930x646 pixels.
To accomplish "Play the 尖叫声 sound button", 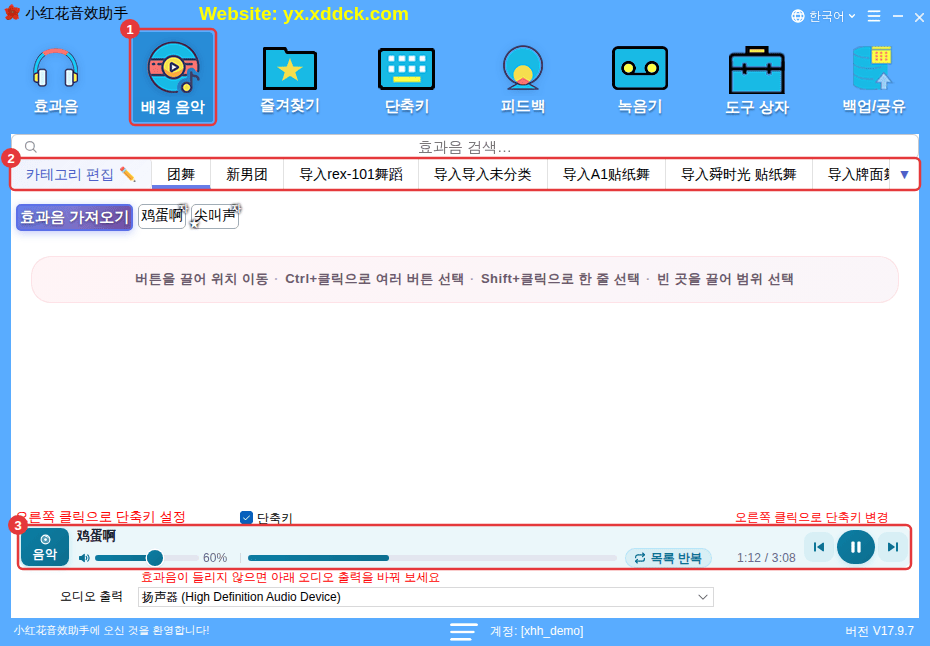I will pyautogui.click(x=215, y=216).
